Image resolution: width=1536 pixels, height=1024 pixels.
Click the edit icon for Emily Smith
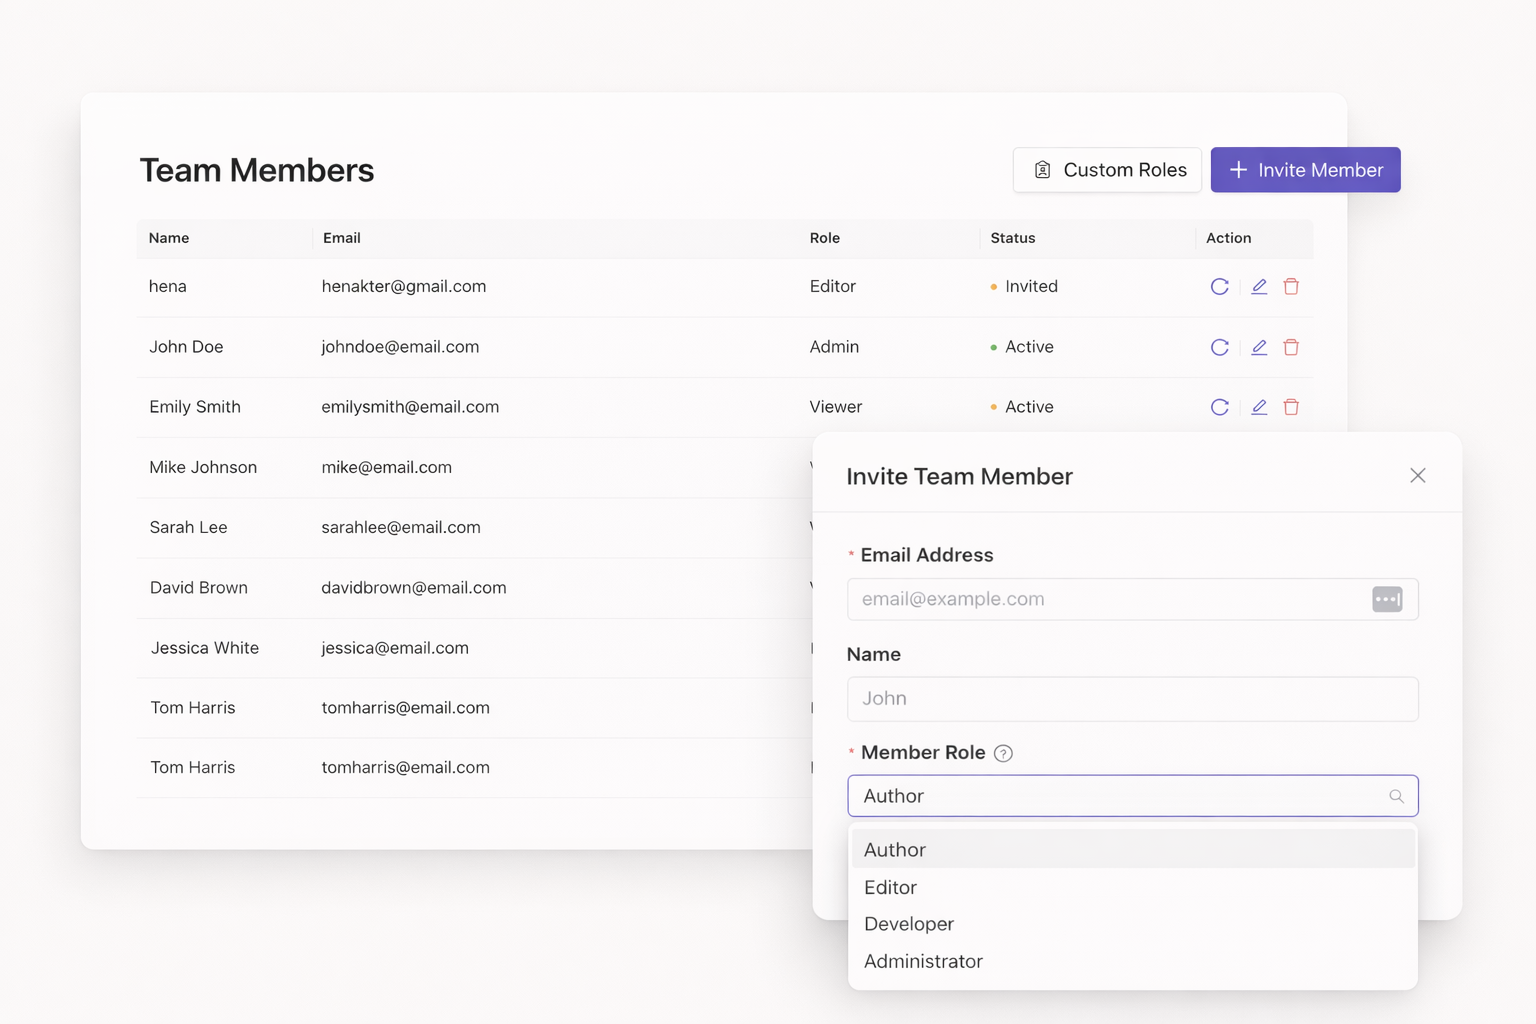click(1259, 407)
